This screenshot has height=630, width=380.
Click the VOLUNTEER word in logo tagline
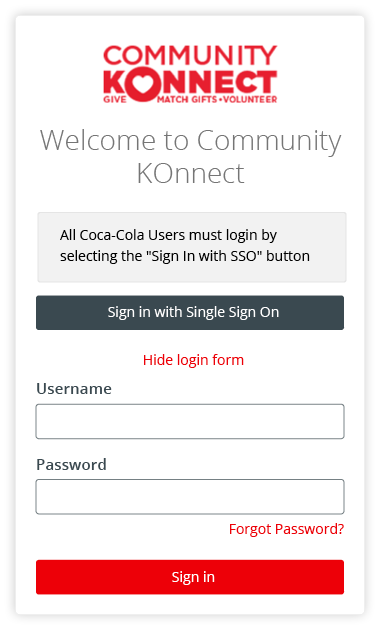tap(250, 99)
